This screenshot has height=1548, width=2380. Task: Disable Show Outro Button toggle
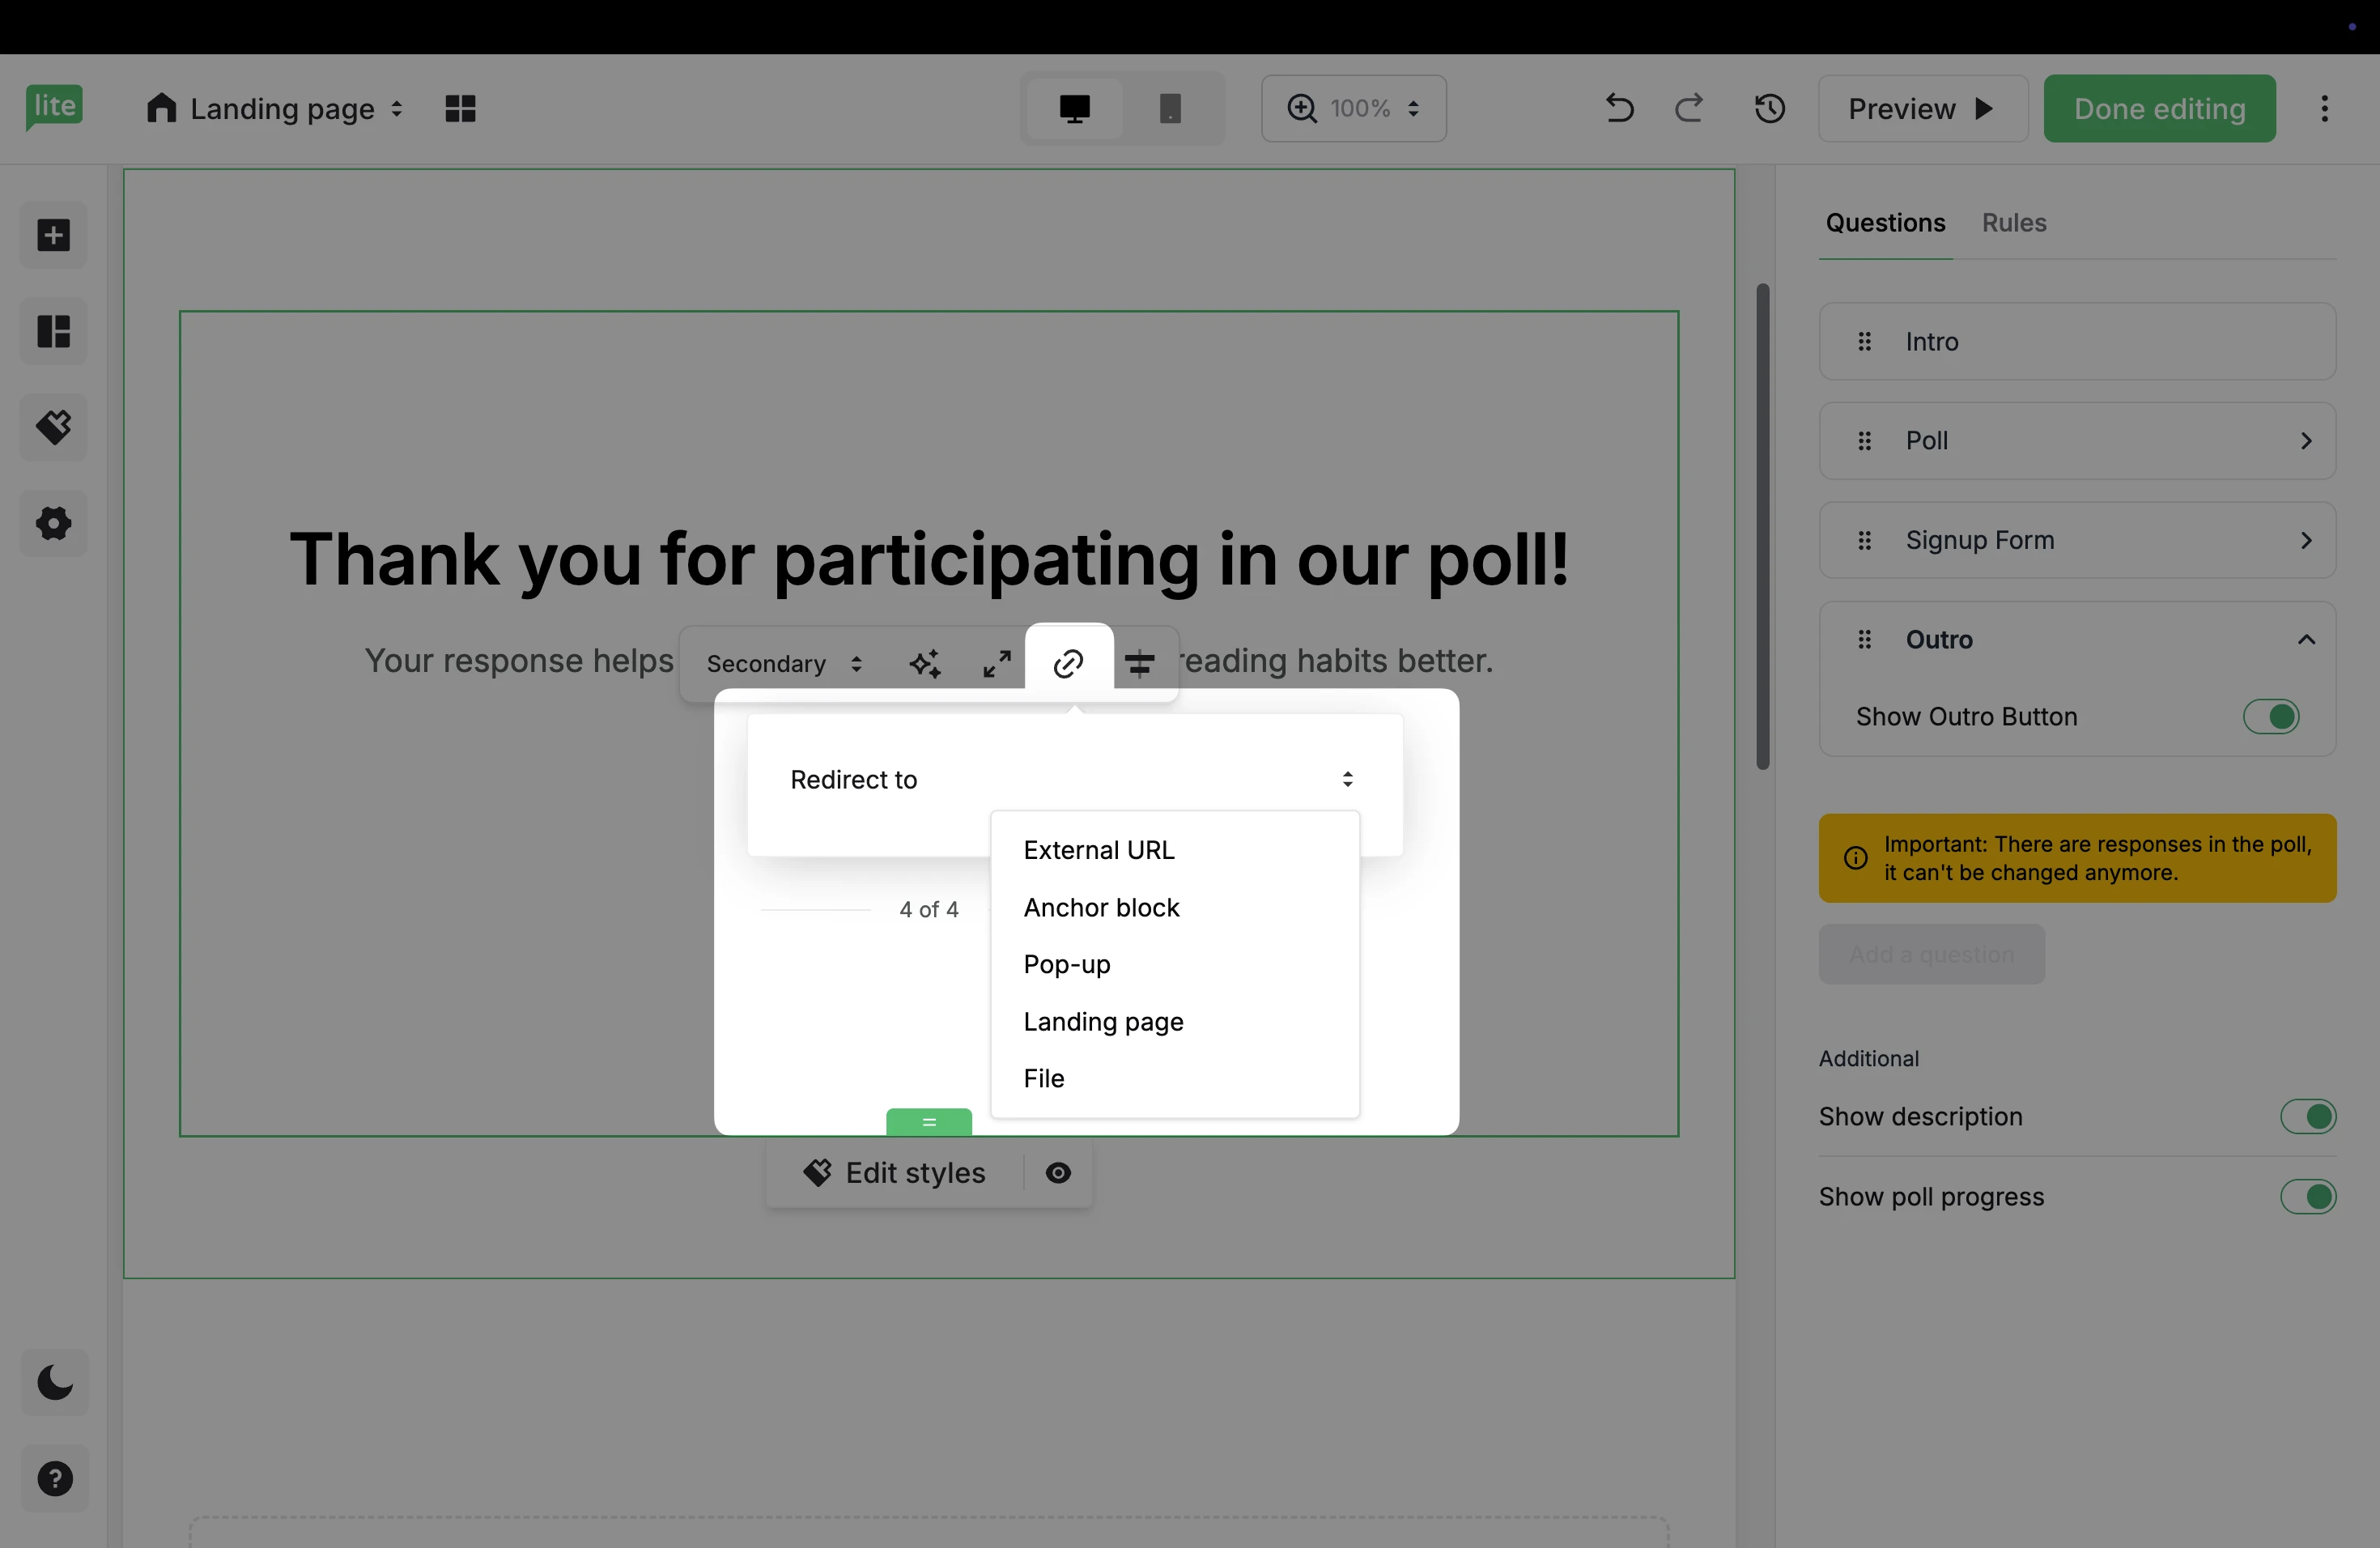(2271, 716)
